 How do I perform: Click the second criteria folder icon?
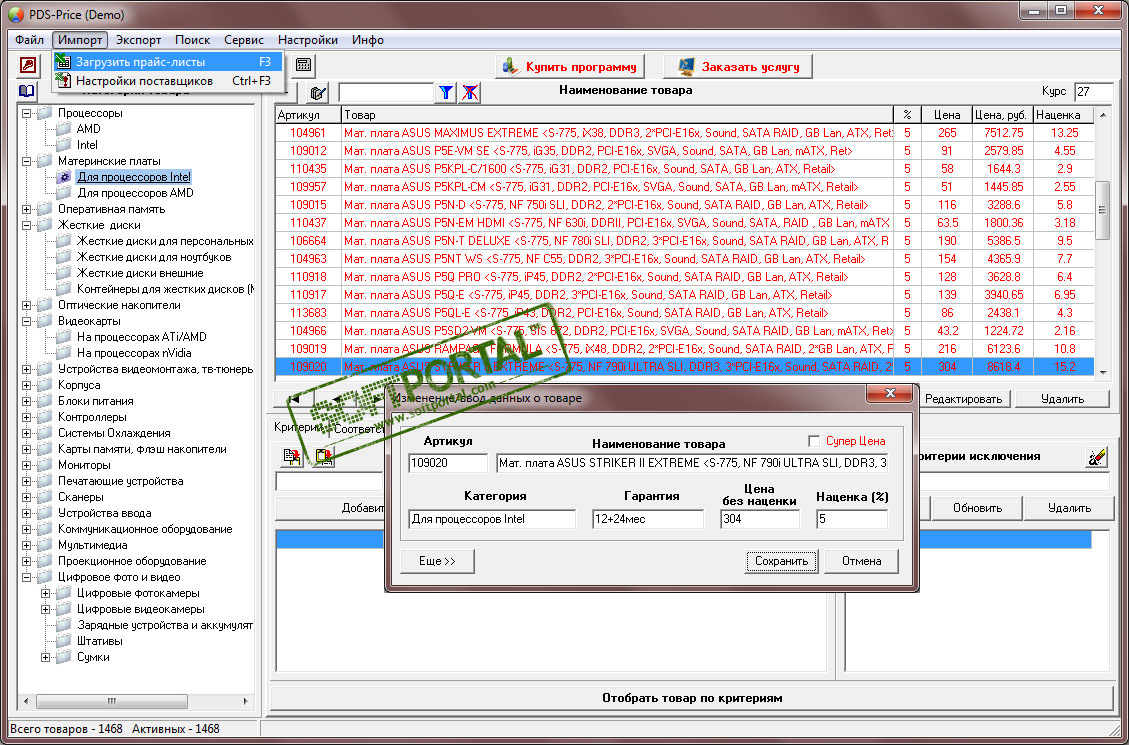click(324, 457)
